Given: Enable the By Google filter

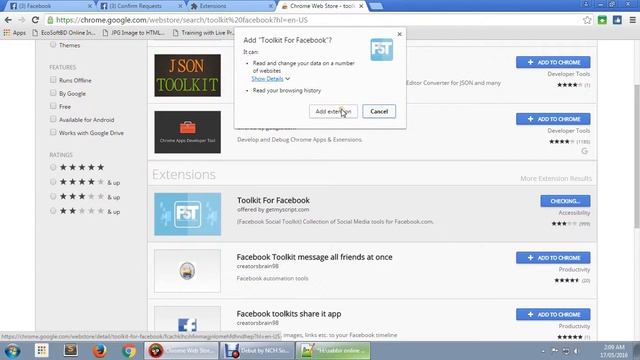Looking at the screenshot, I should (x=53, y=93).
